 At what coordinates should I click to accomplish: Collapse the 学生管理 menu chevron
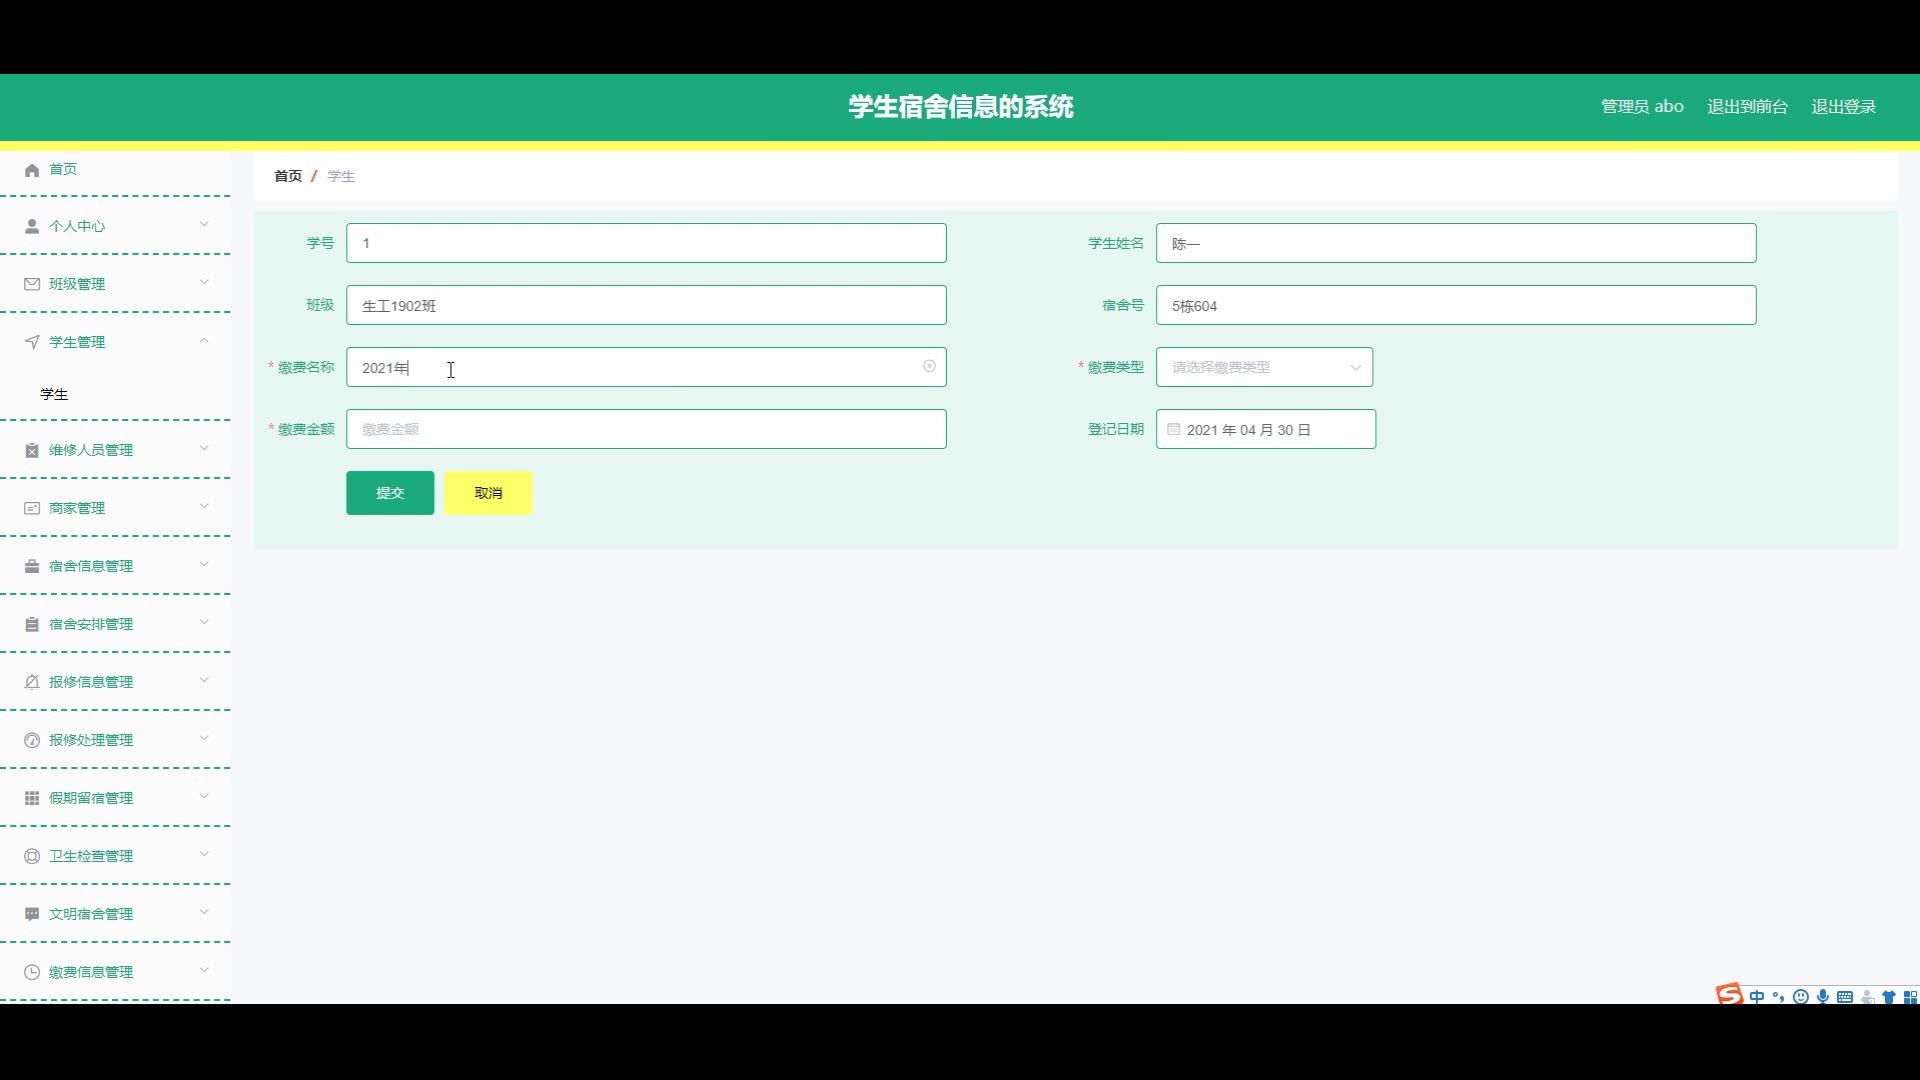[x=204, y=341]
